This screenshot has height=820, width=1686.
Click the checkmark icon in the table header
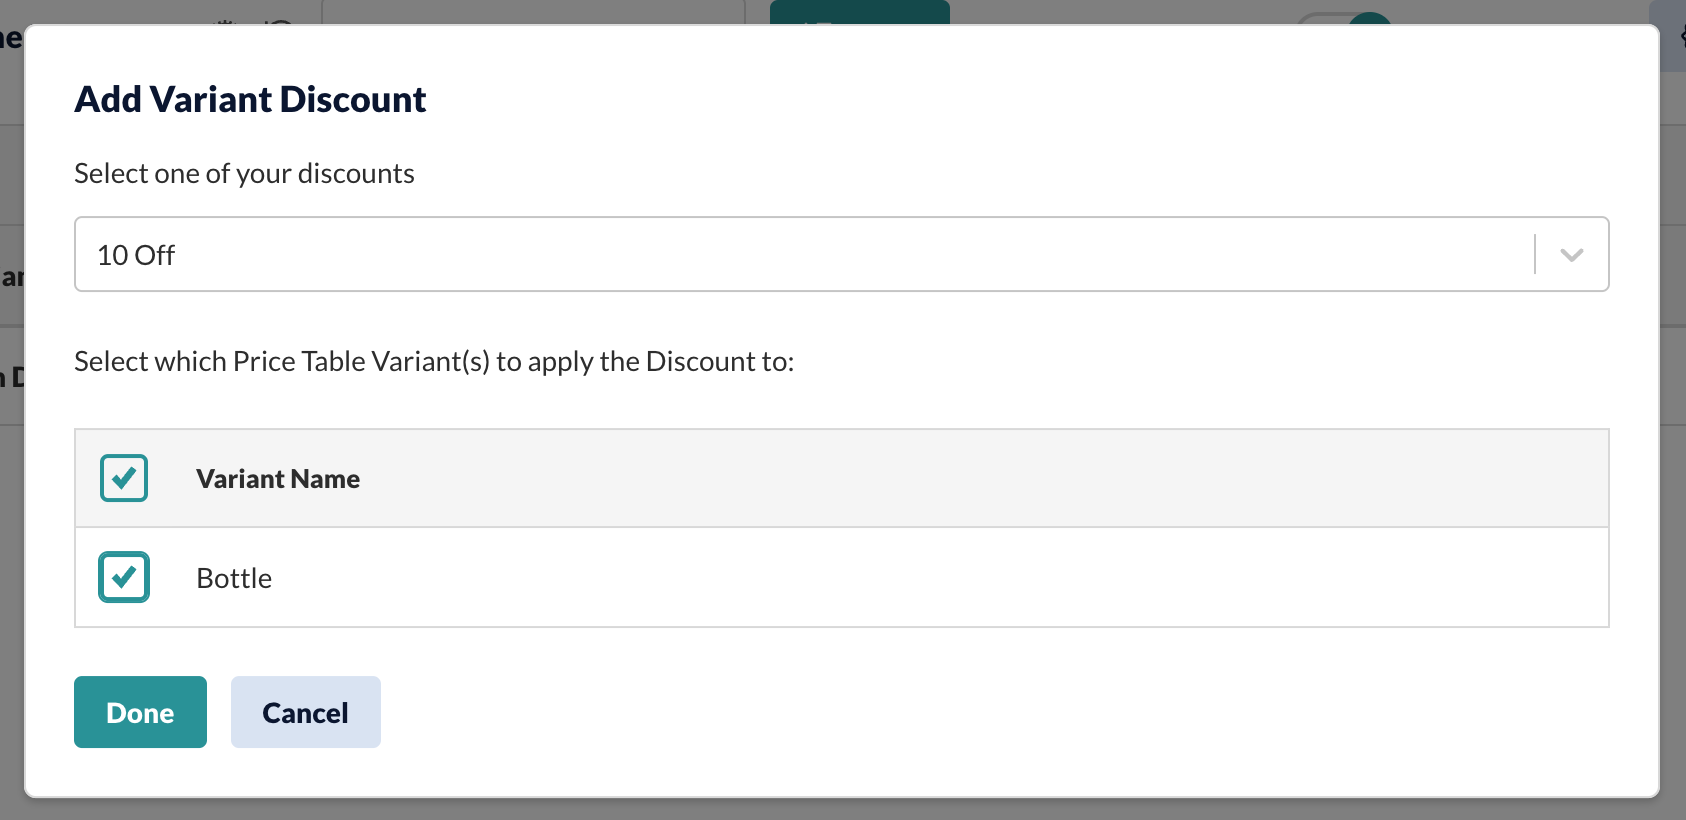[x=124, y=478]
